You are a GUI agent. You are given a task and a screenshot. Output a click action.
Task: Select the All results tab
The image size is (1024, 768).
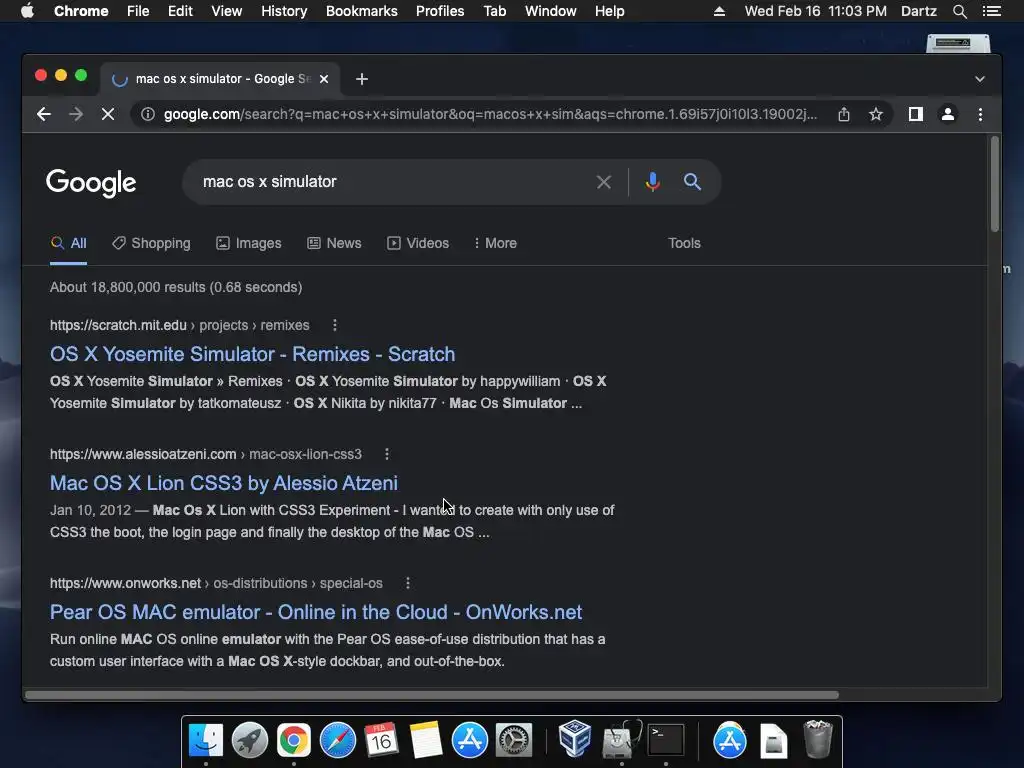pyautogui.click(x=69, y=243)
